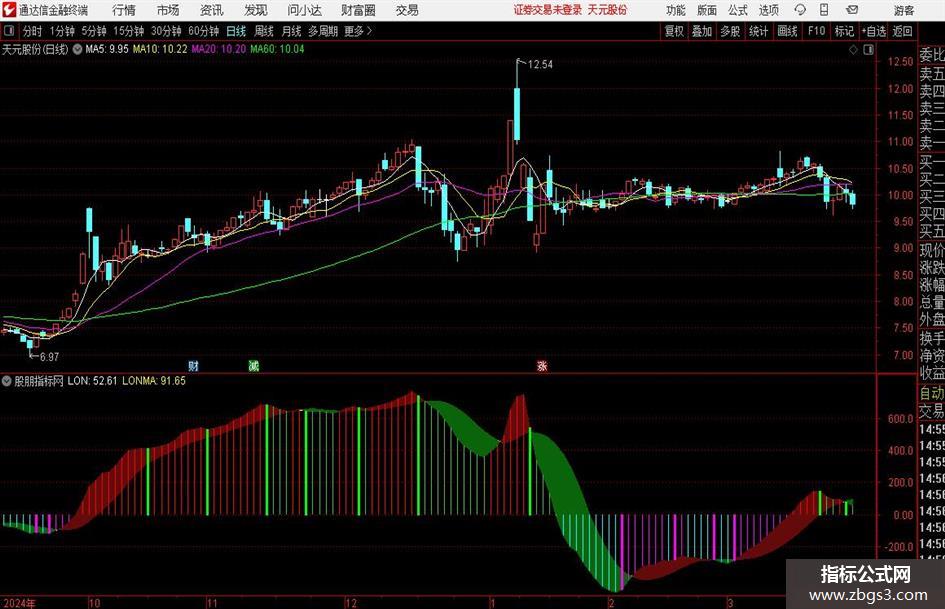This screenshot has height=609, width=945.
Task: Open the 选项 menu
Action: pyautogui.click(x=768, y=10)
